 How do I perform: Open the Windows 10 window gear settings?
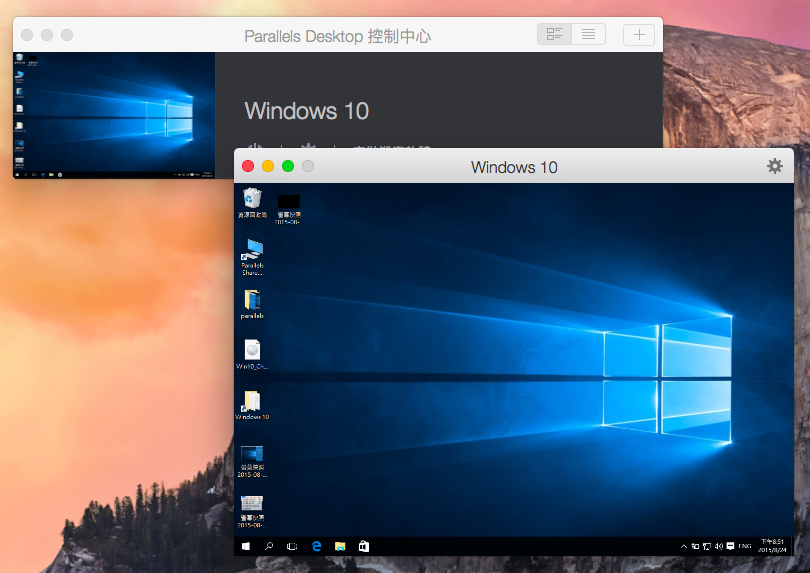pos(774,166)
